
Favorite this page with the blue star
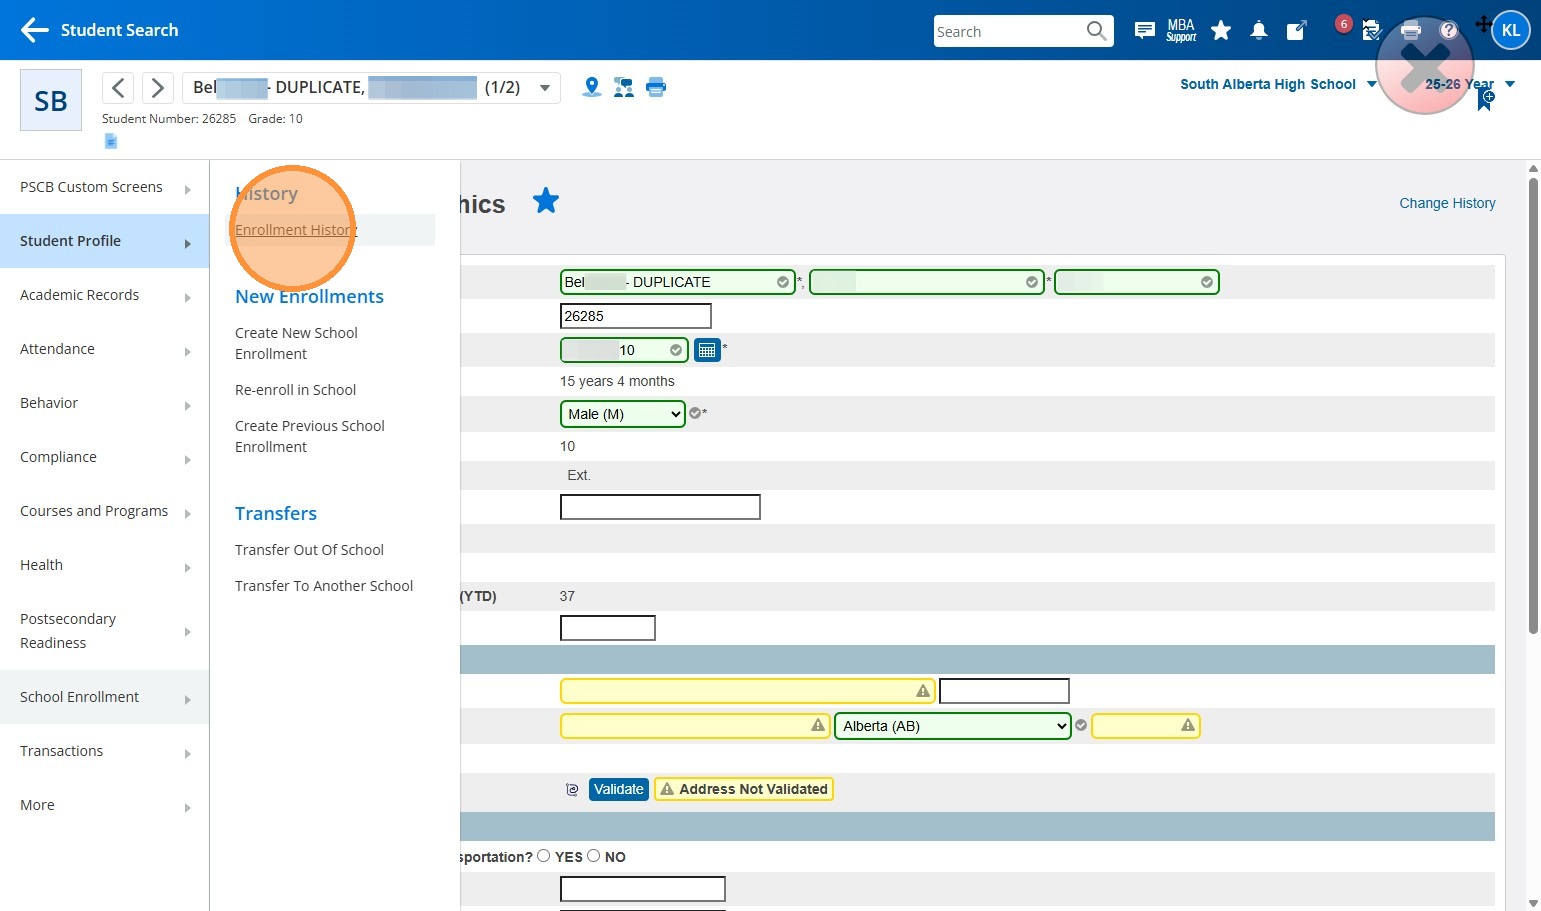[546, 201]
